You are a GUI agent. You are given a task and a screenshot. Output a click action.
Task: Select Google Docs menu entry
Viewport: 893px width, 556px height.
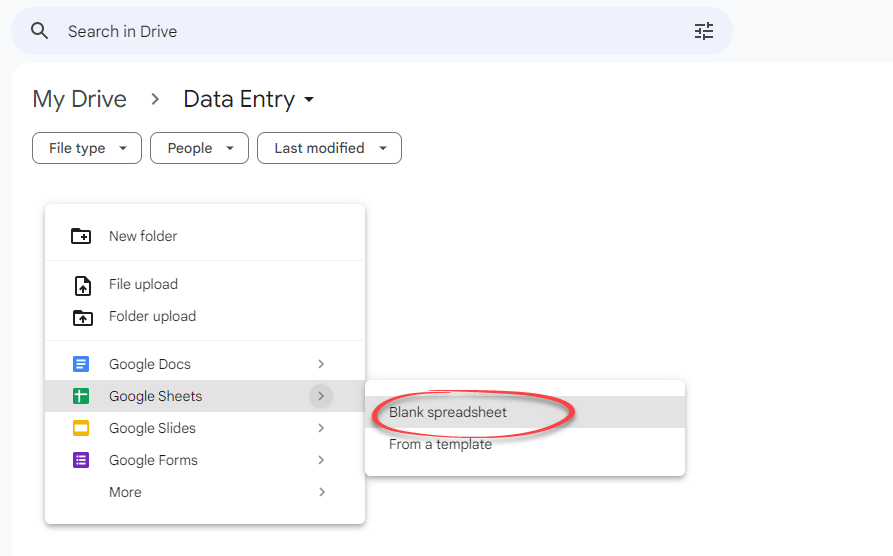[205, 364]
